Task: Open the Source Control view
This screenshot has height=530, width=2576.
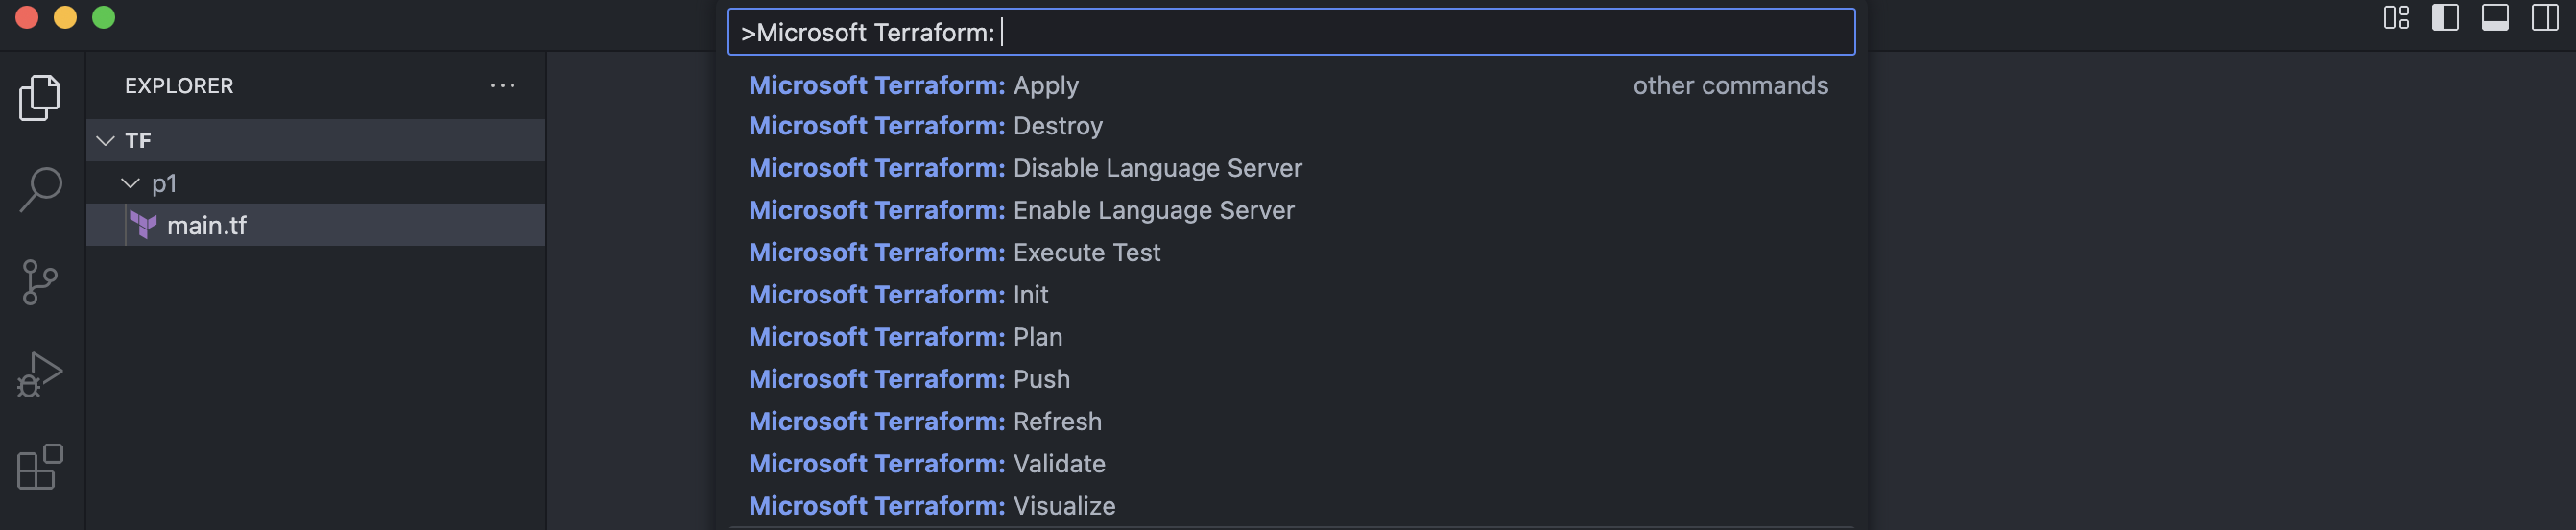Action: tap(40, 282)
